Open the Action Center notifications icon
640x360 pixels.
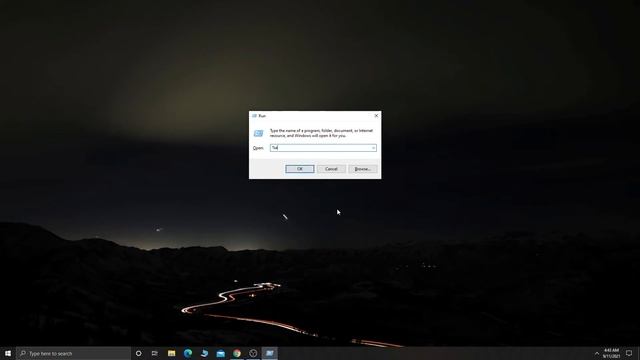tap(629, 353)
